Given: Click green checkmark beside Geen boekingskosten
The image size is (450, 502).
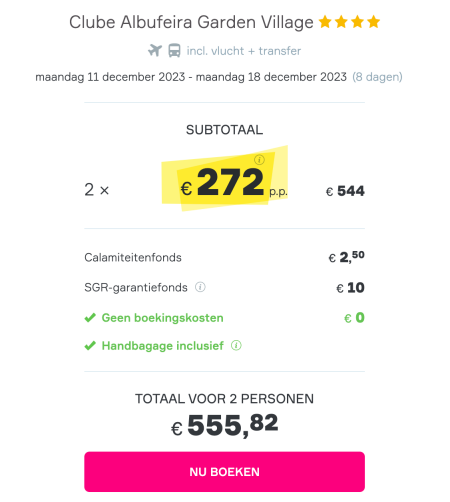Looking at the screenshot, I should [90, 318].
